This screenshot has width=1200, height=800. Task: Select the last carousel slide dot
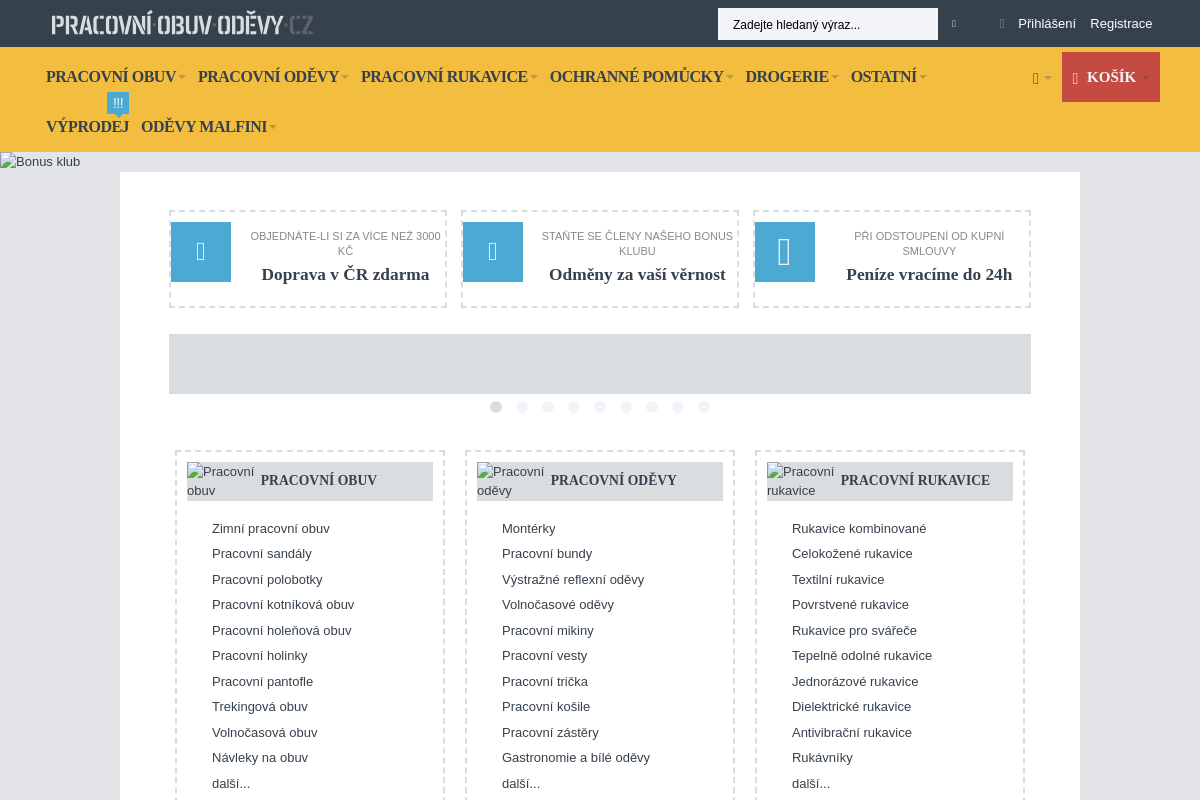tap(704, 407)
